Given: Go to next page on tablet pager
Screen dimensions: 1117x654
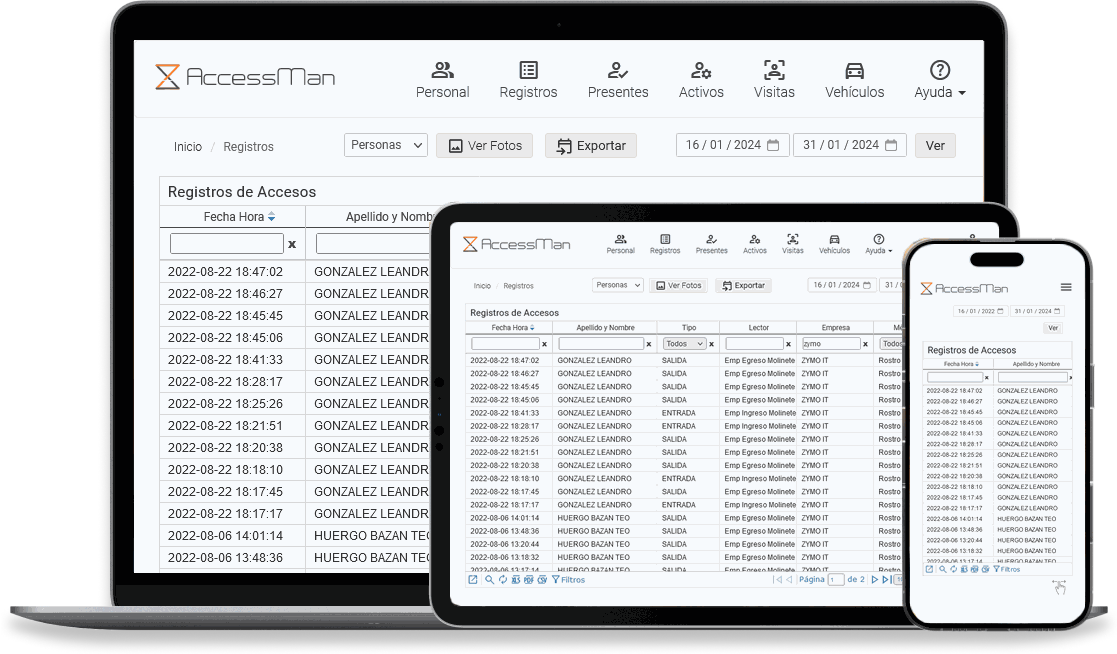Looking at the screenshot, I should tap(875, 580).
